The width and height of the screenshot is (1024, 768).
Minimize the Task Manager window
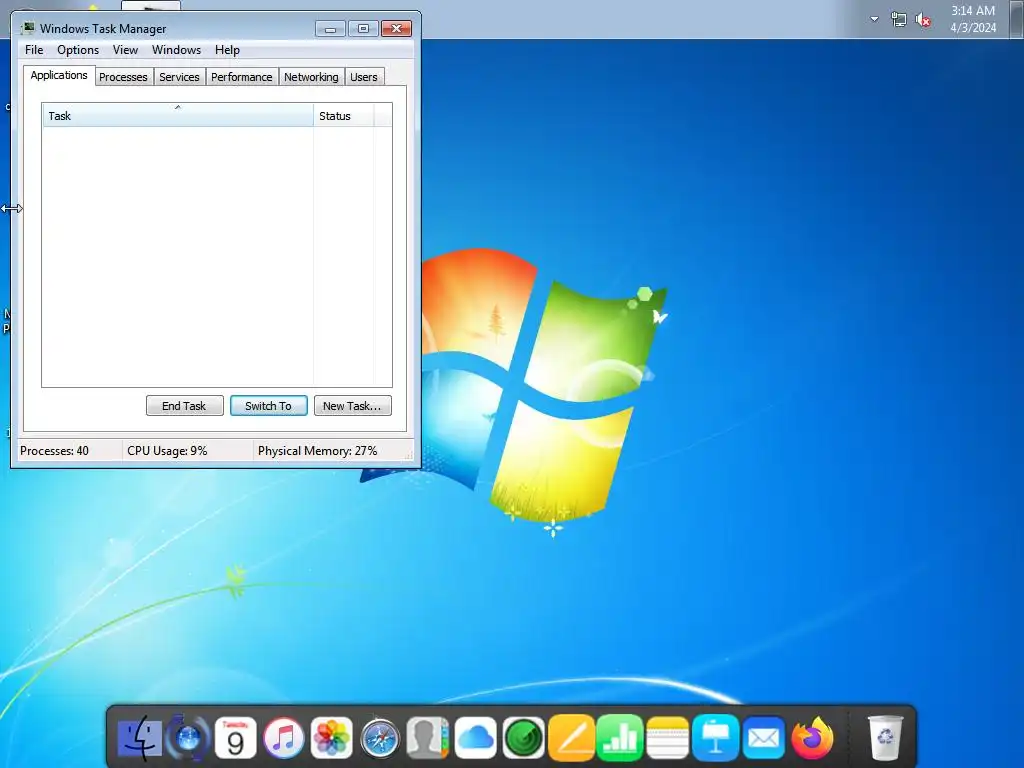[330, 29]
